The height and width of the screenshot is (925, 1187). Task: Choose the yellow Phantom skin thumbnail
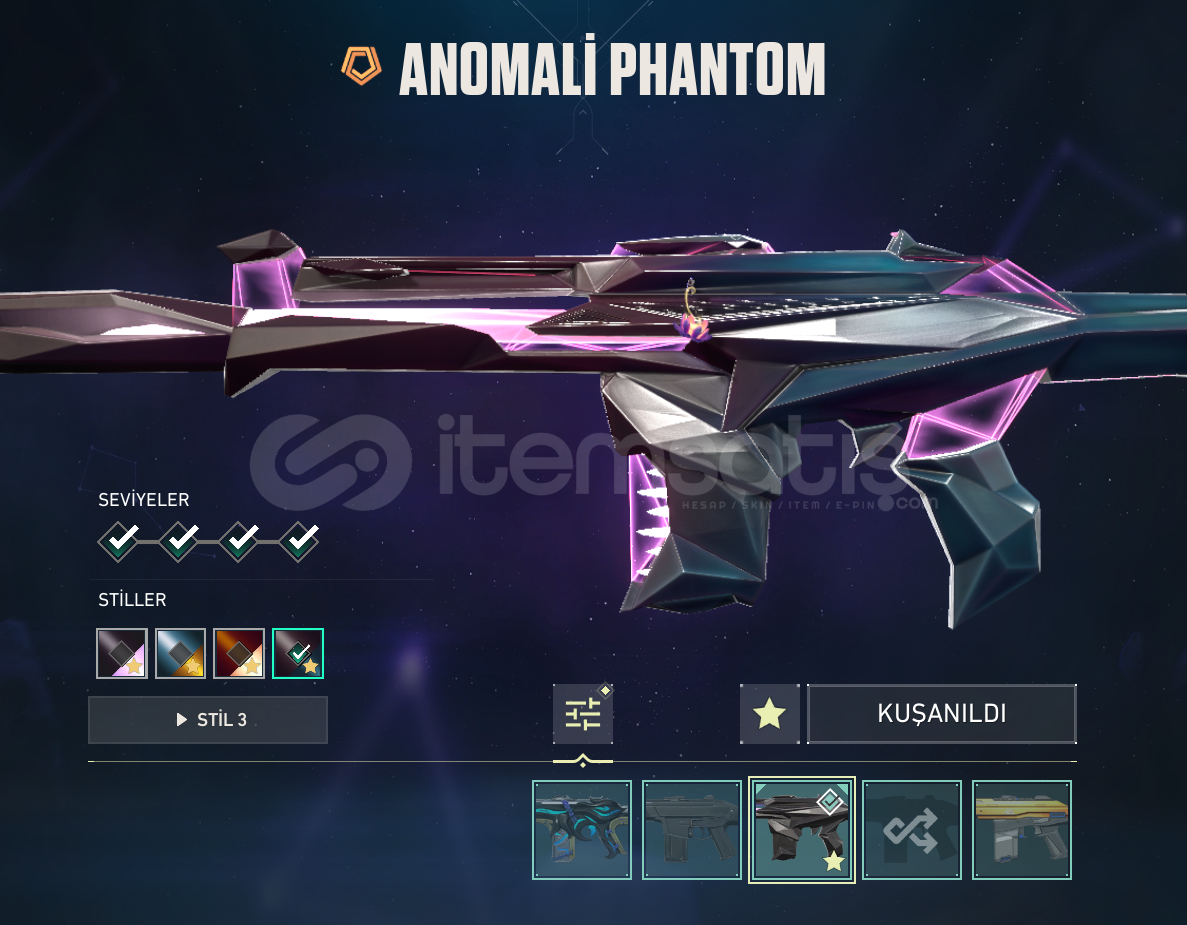1022,830
